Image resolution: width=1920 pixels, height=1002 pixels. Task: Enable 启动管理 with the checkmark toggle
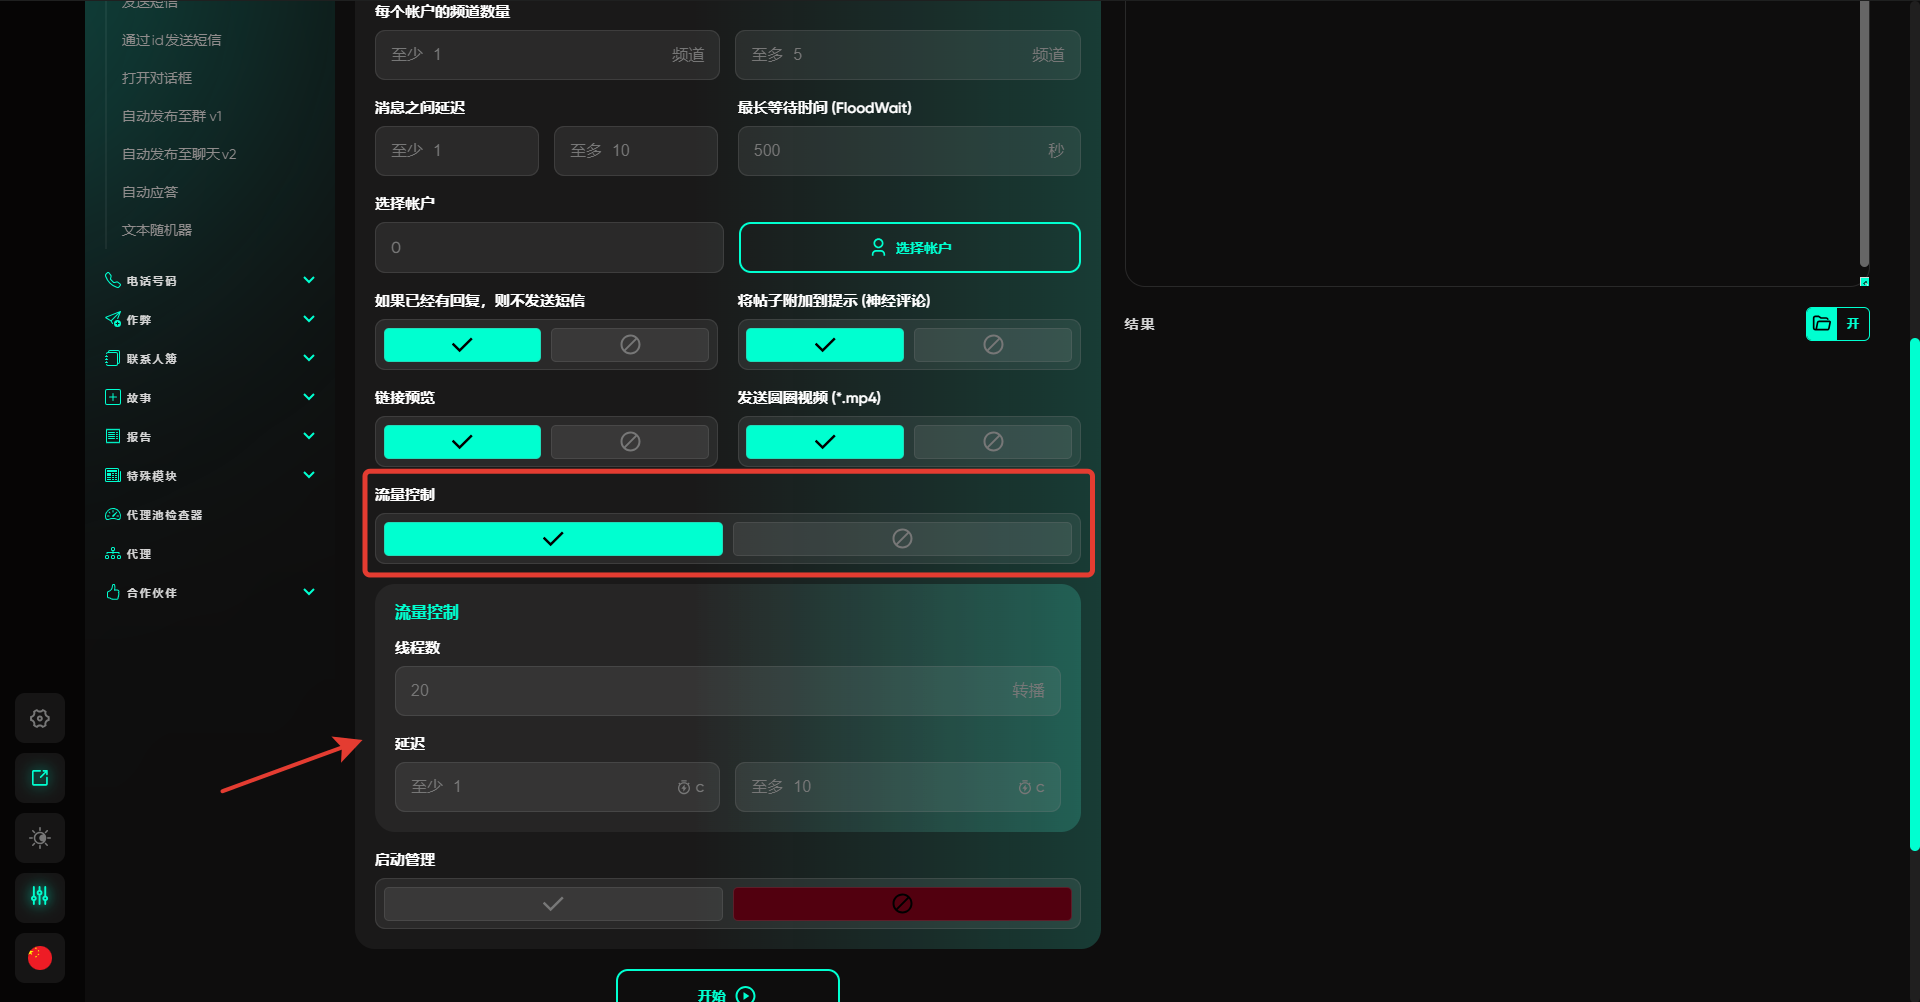pos(553,904)
